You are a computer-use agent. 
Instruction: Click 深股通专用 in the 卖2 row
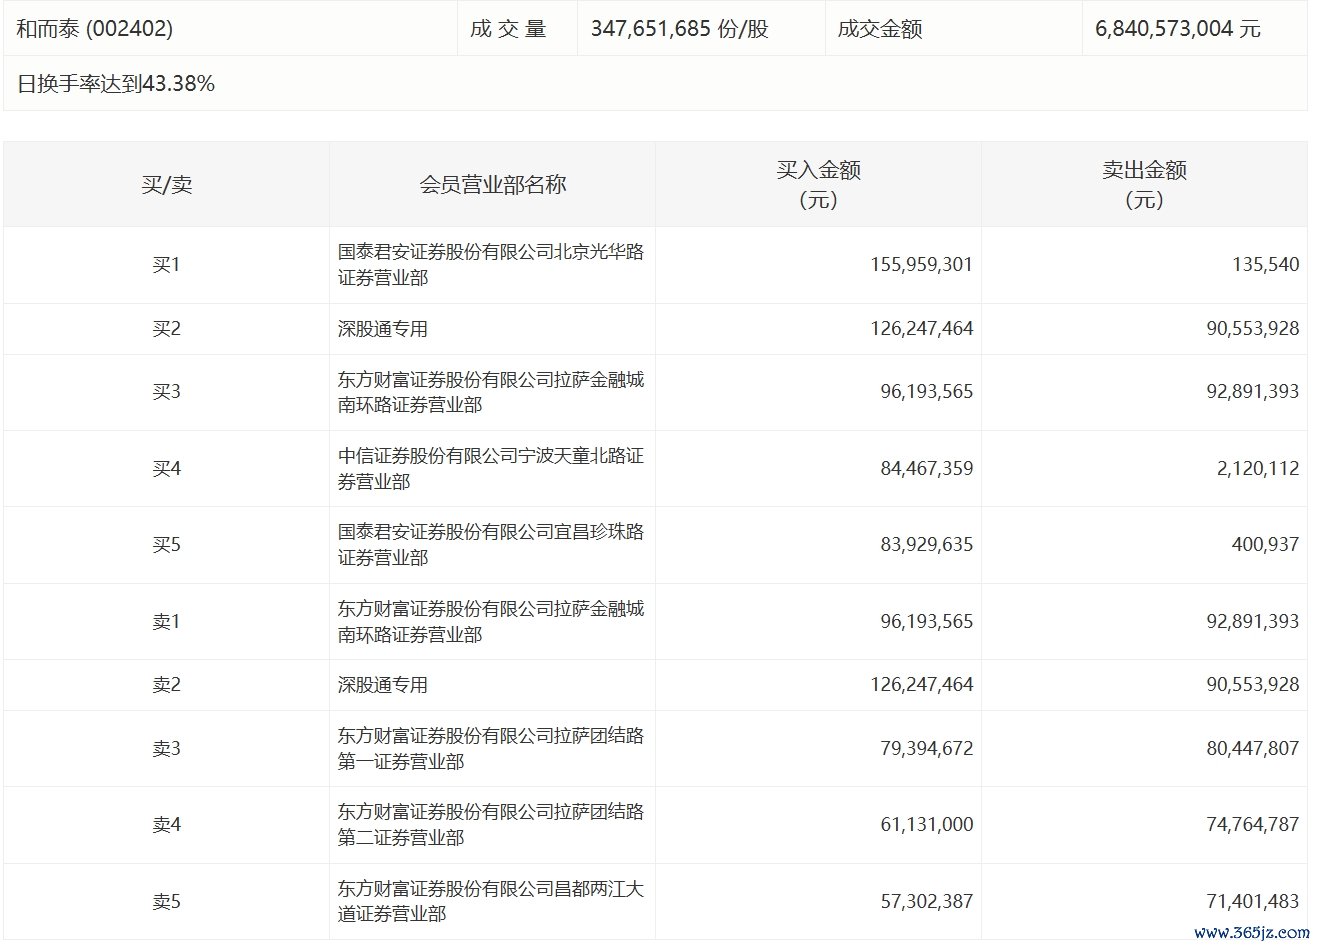click(x=383, y=685)
